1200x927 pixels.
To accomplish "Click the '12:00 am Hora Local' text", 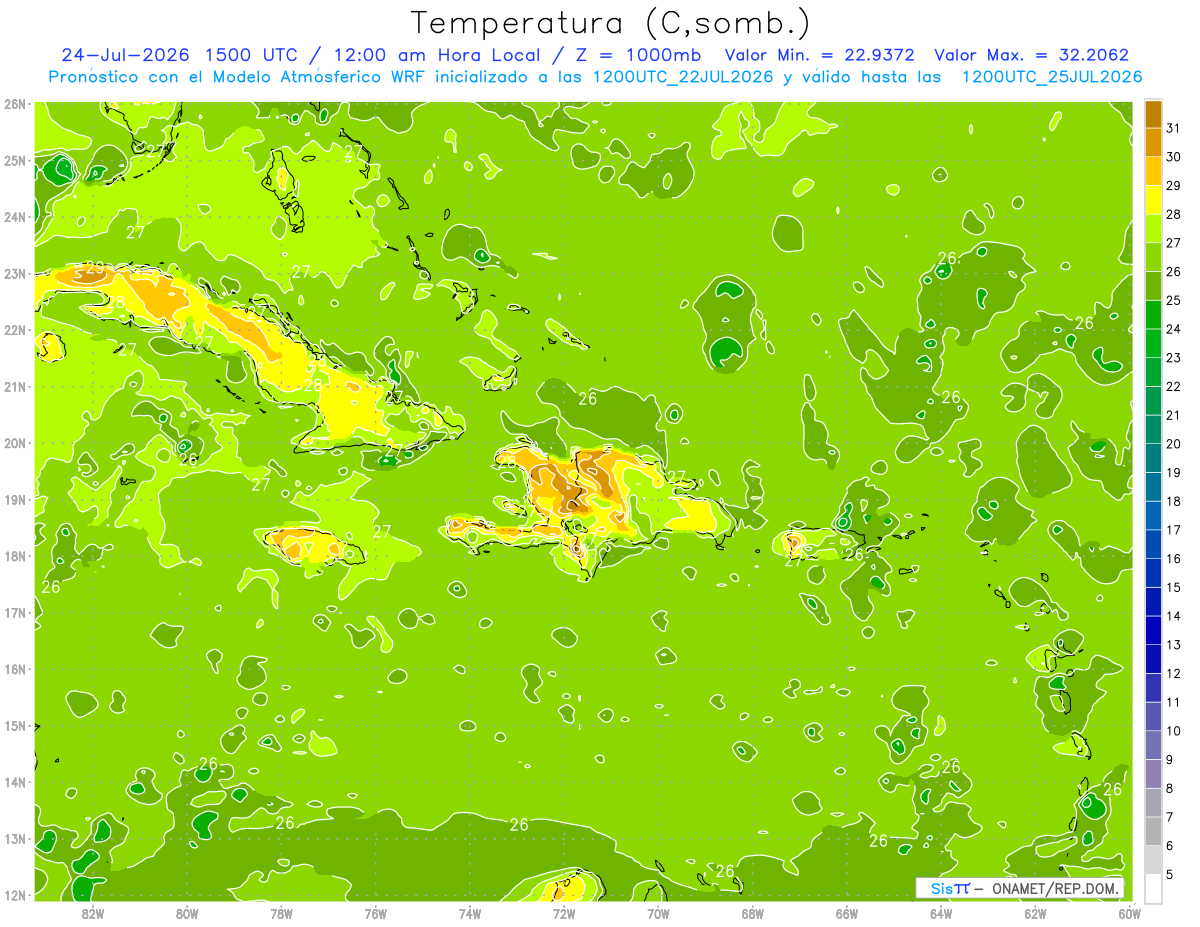I will click(439, 55).
